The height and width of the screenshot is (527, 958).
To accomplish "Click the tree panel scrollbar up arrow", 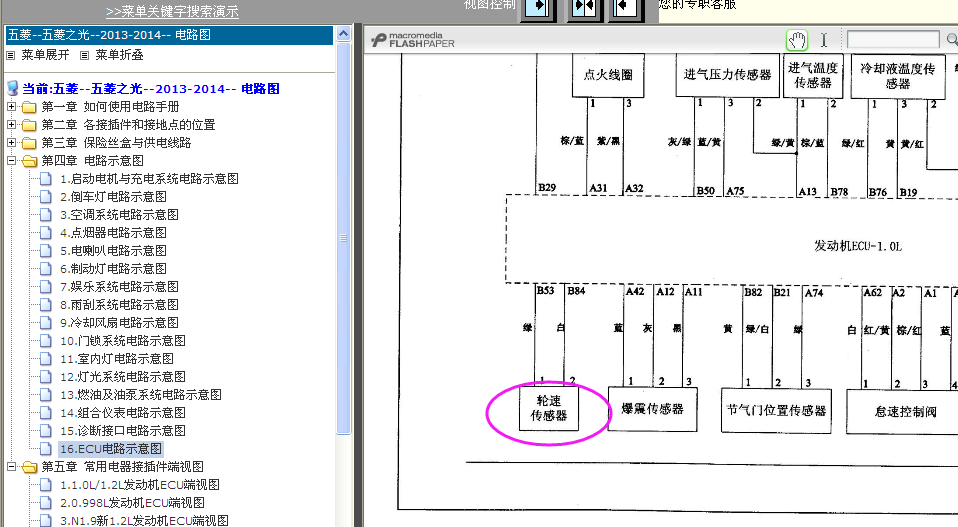I will pos(343,34).
